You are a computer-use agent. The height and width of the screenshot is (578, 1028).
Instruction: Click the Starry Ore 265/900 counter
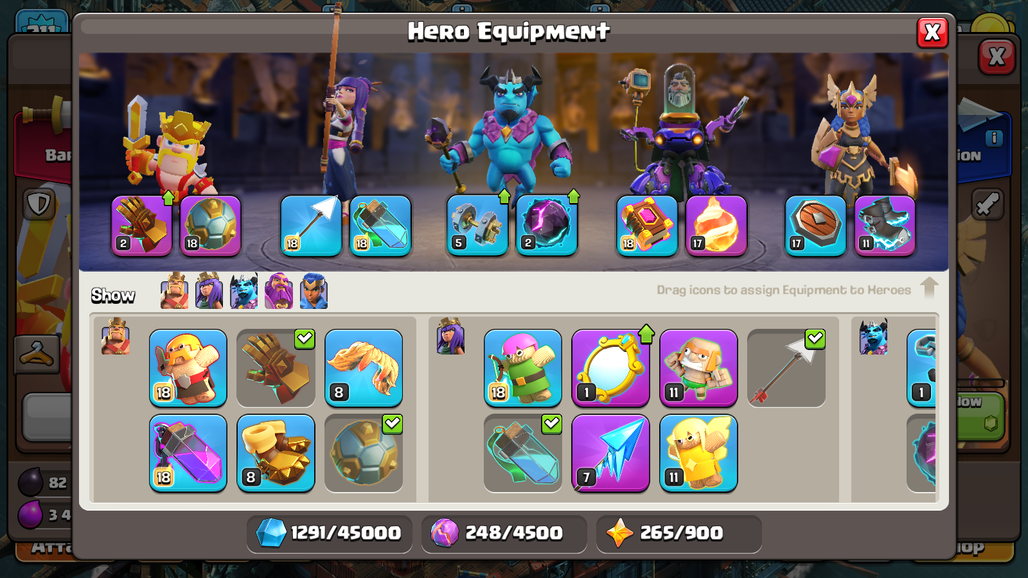(x=679, y=533)
